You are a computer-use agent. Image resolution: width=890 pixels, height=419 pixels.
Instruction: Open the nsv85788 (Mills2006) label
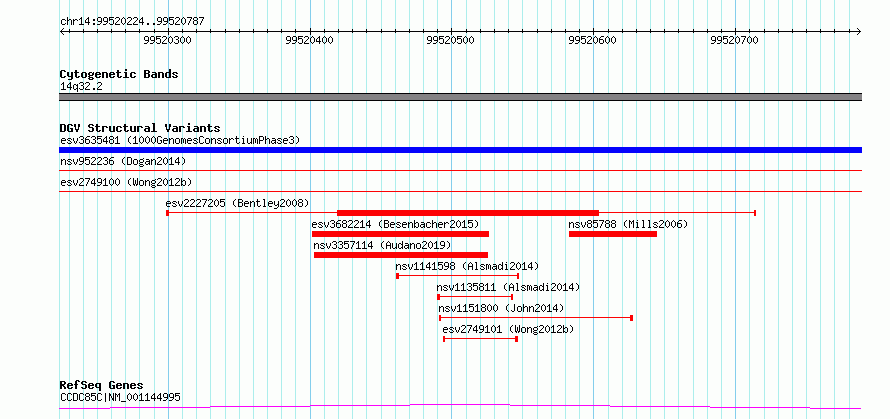(x=628, y=224)
